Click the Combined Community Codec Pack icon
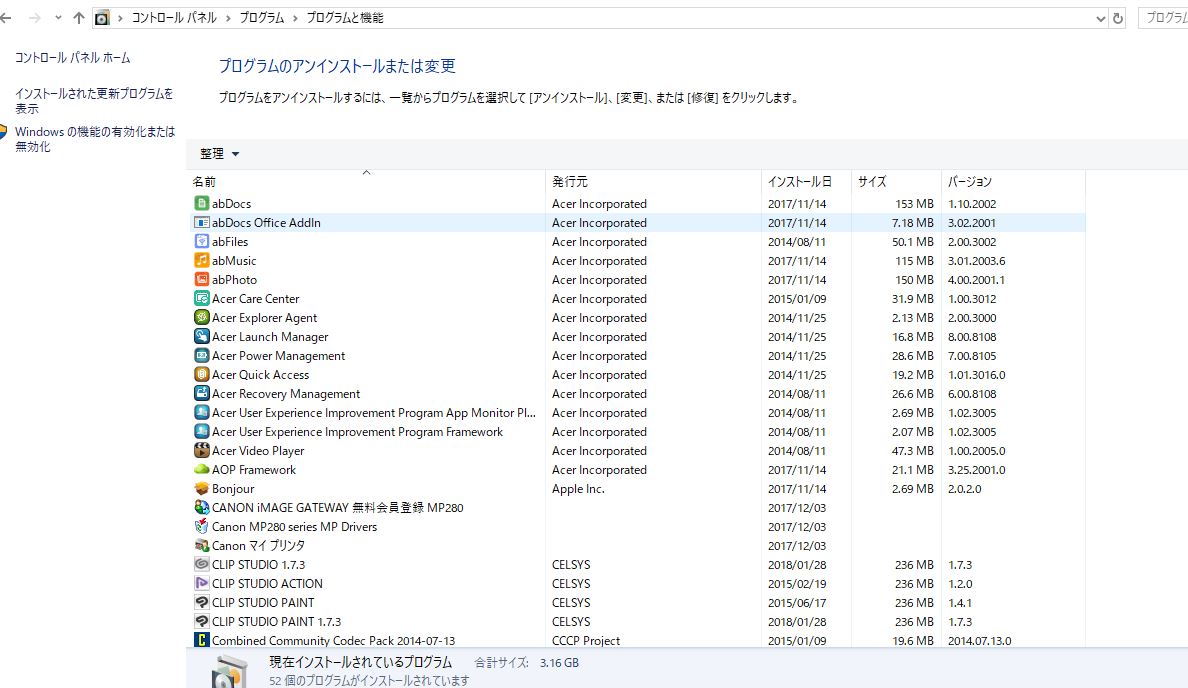 (201, 641)
